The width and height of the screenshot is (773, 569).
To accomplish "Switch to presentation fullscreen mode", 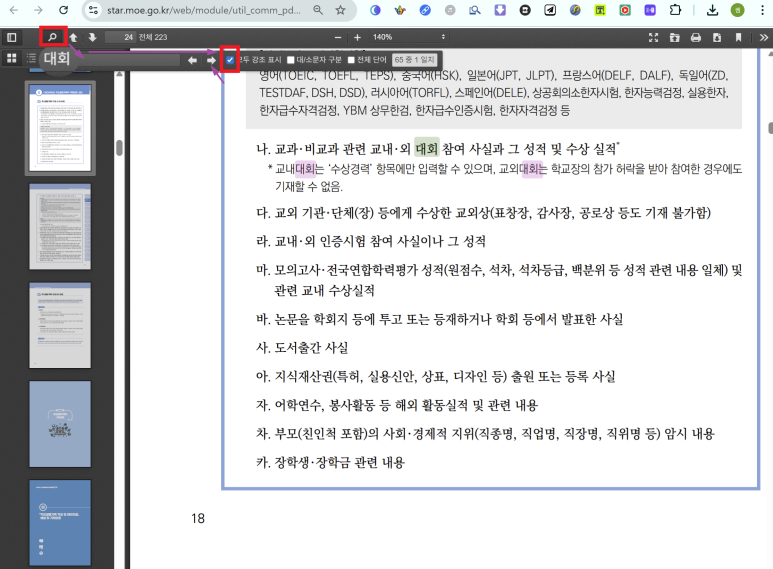I will (654, 37).
